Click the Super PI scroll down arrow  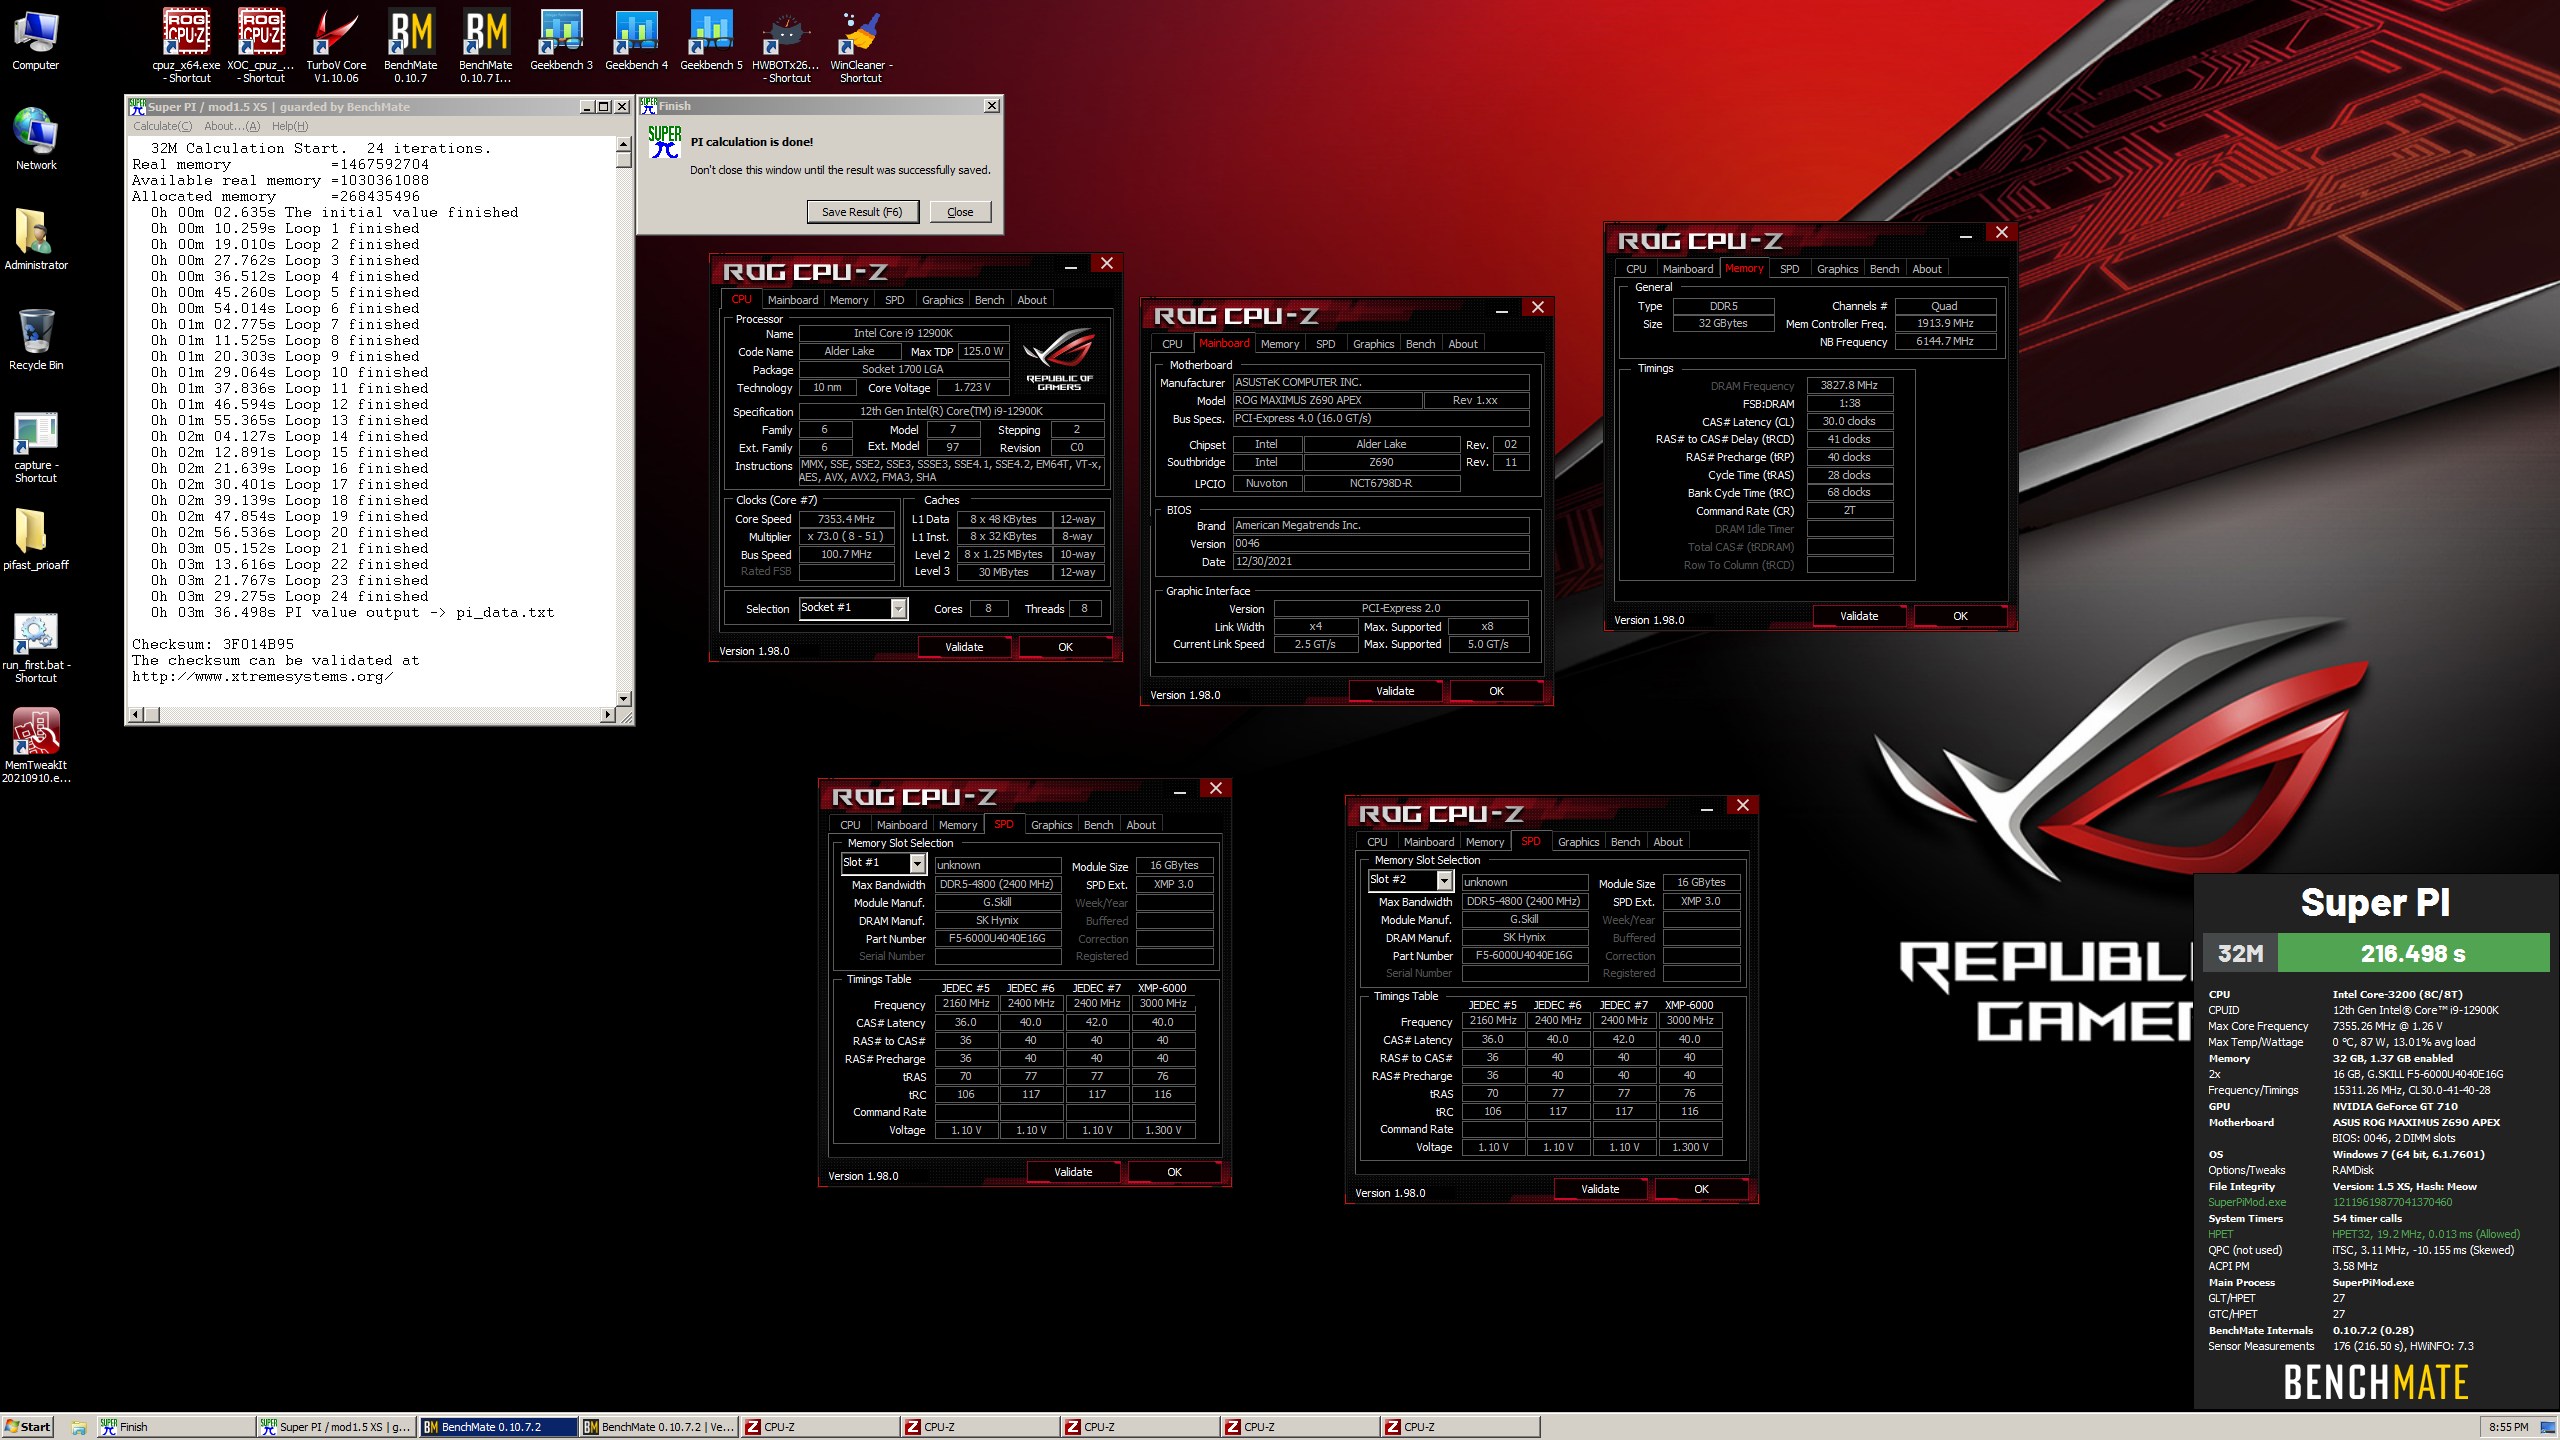tap(624, 698)
